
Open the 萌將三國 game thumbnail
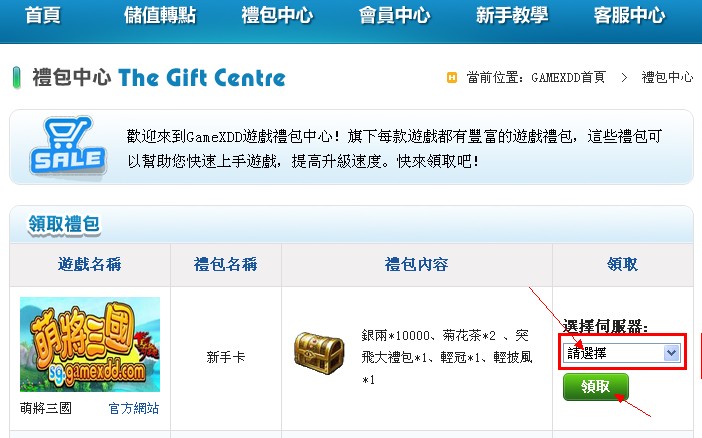click(90, 344)
